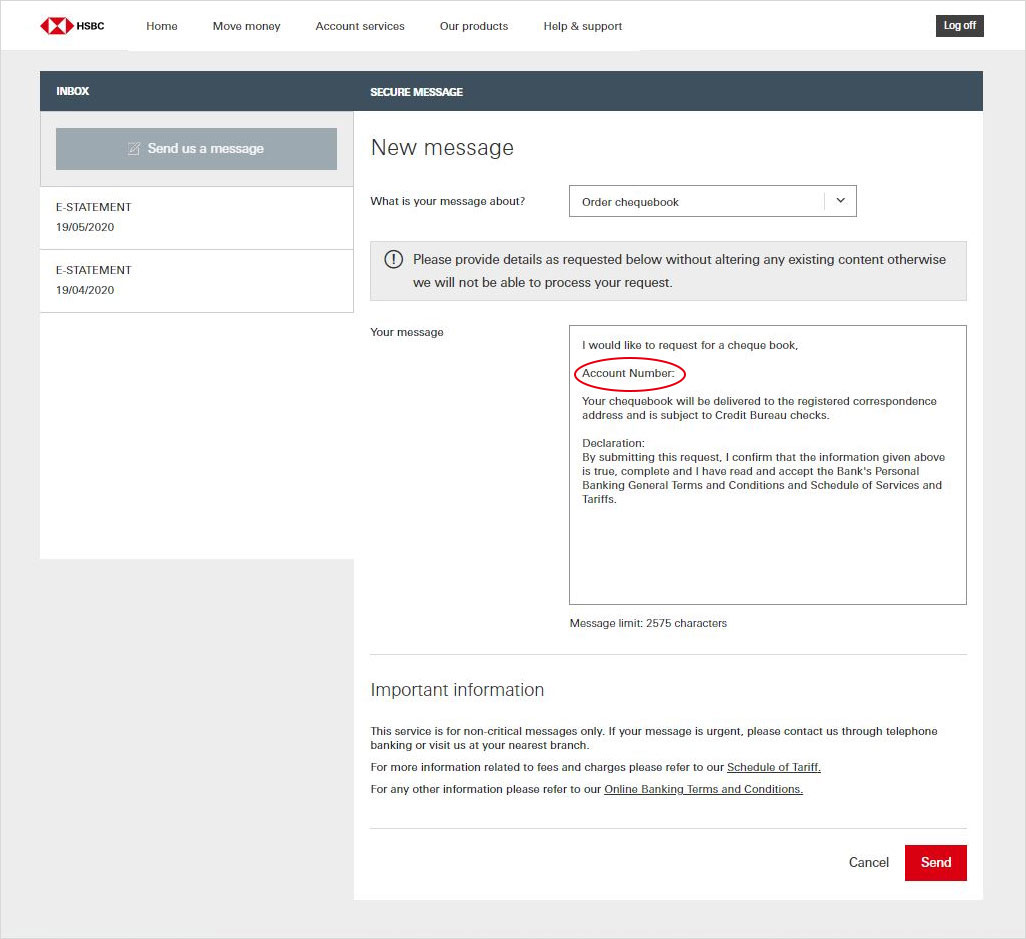The image size is (1026, 939).
Task: Open the message topic dropdown arrow
Action: (x=841, y=201)
